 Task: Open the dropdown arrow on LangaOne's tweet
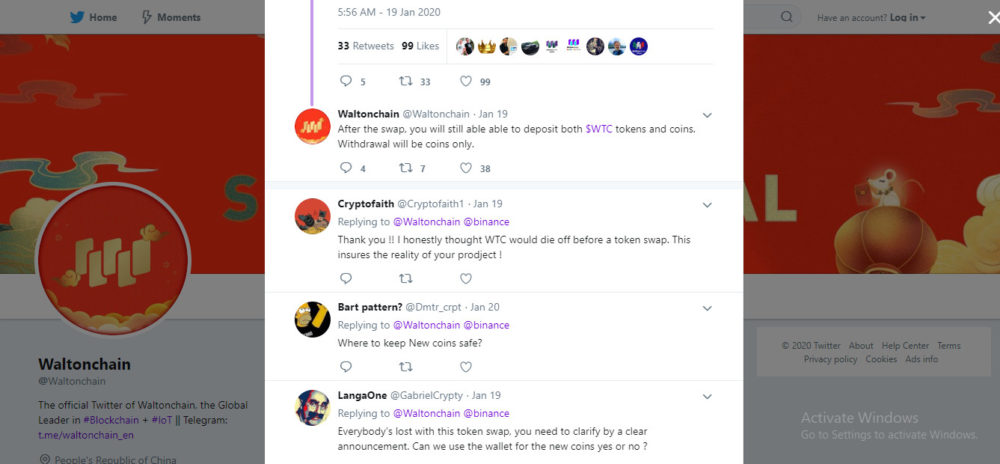tap(707, 396)
